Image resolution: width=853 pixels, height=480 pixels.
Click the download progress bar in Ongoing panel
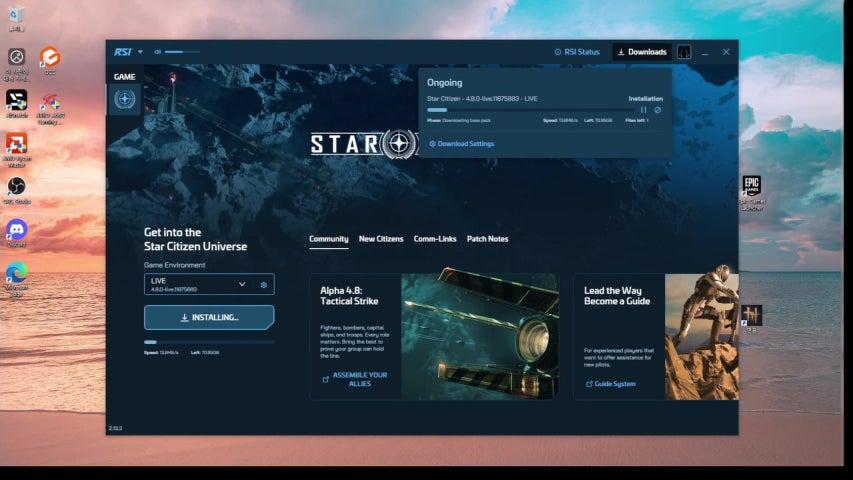(x=530, y=110)
